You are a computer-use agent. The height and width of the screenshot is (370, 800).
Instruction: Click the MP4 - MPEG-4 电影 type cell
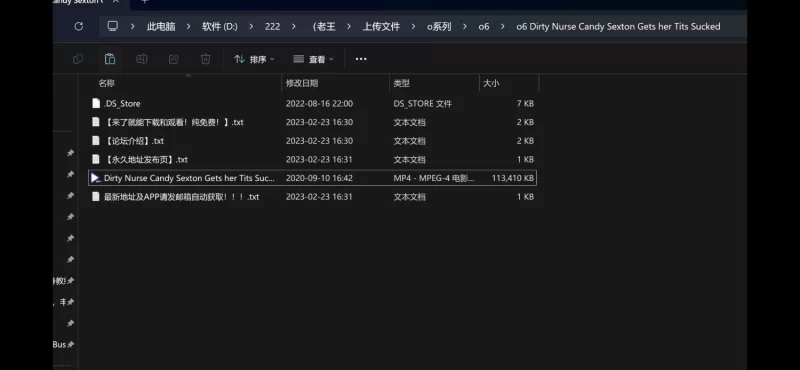[x=434, y=178]
